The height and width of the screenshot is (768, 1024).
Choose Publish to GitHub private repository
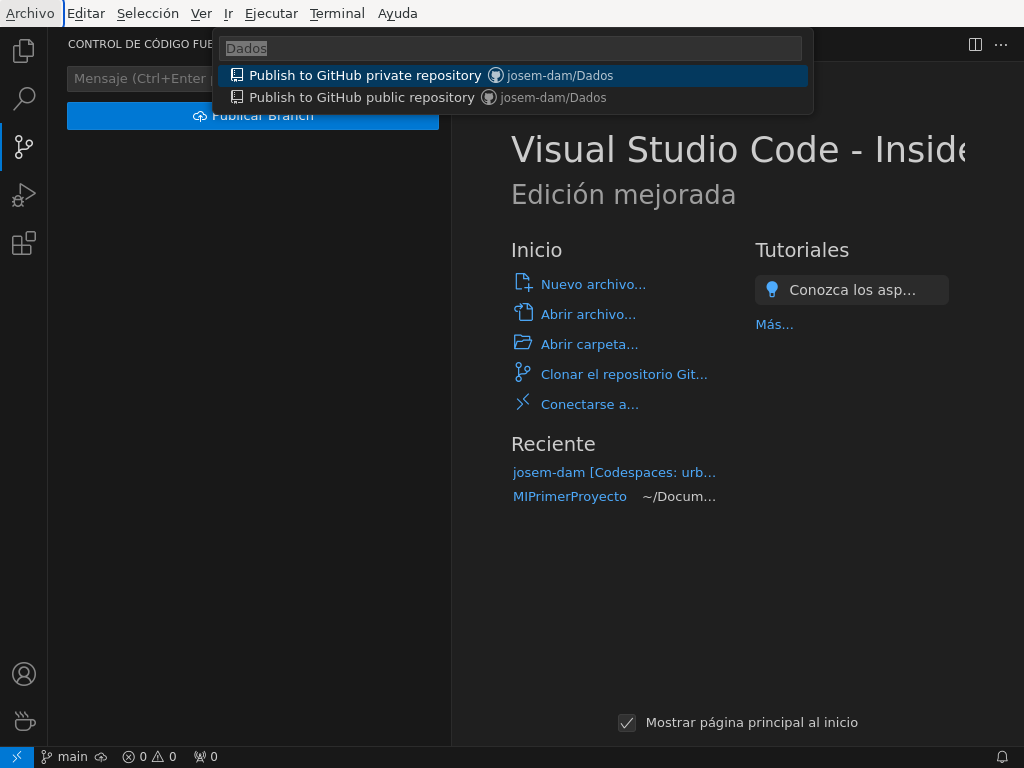click(x=513, y=76)
